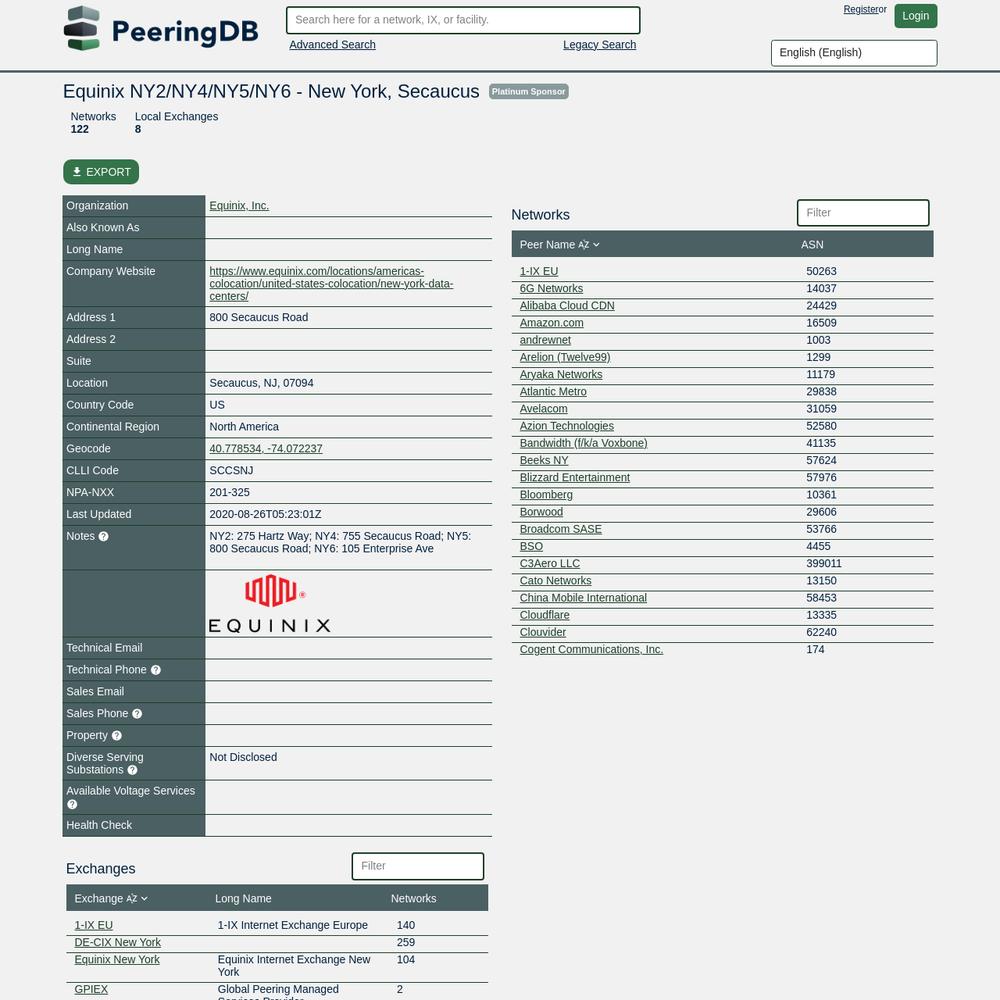Click the address '800 Secaucus Road'

[259, 318]
